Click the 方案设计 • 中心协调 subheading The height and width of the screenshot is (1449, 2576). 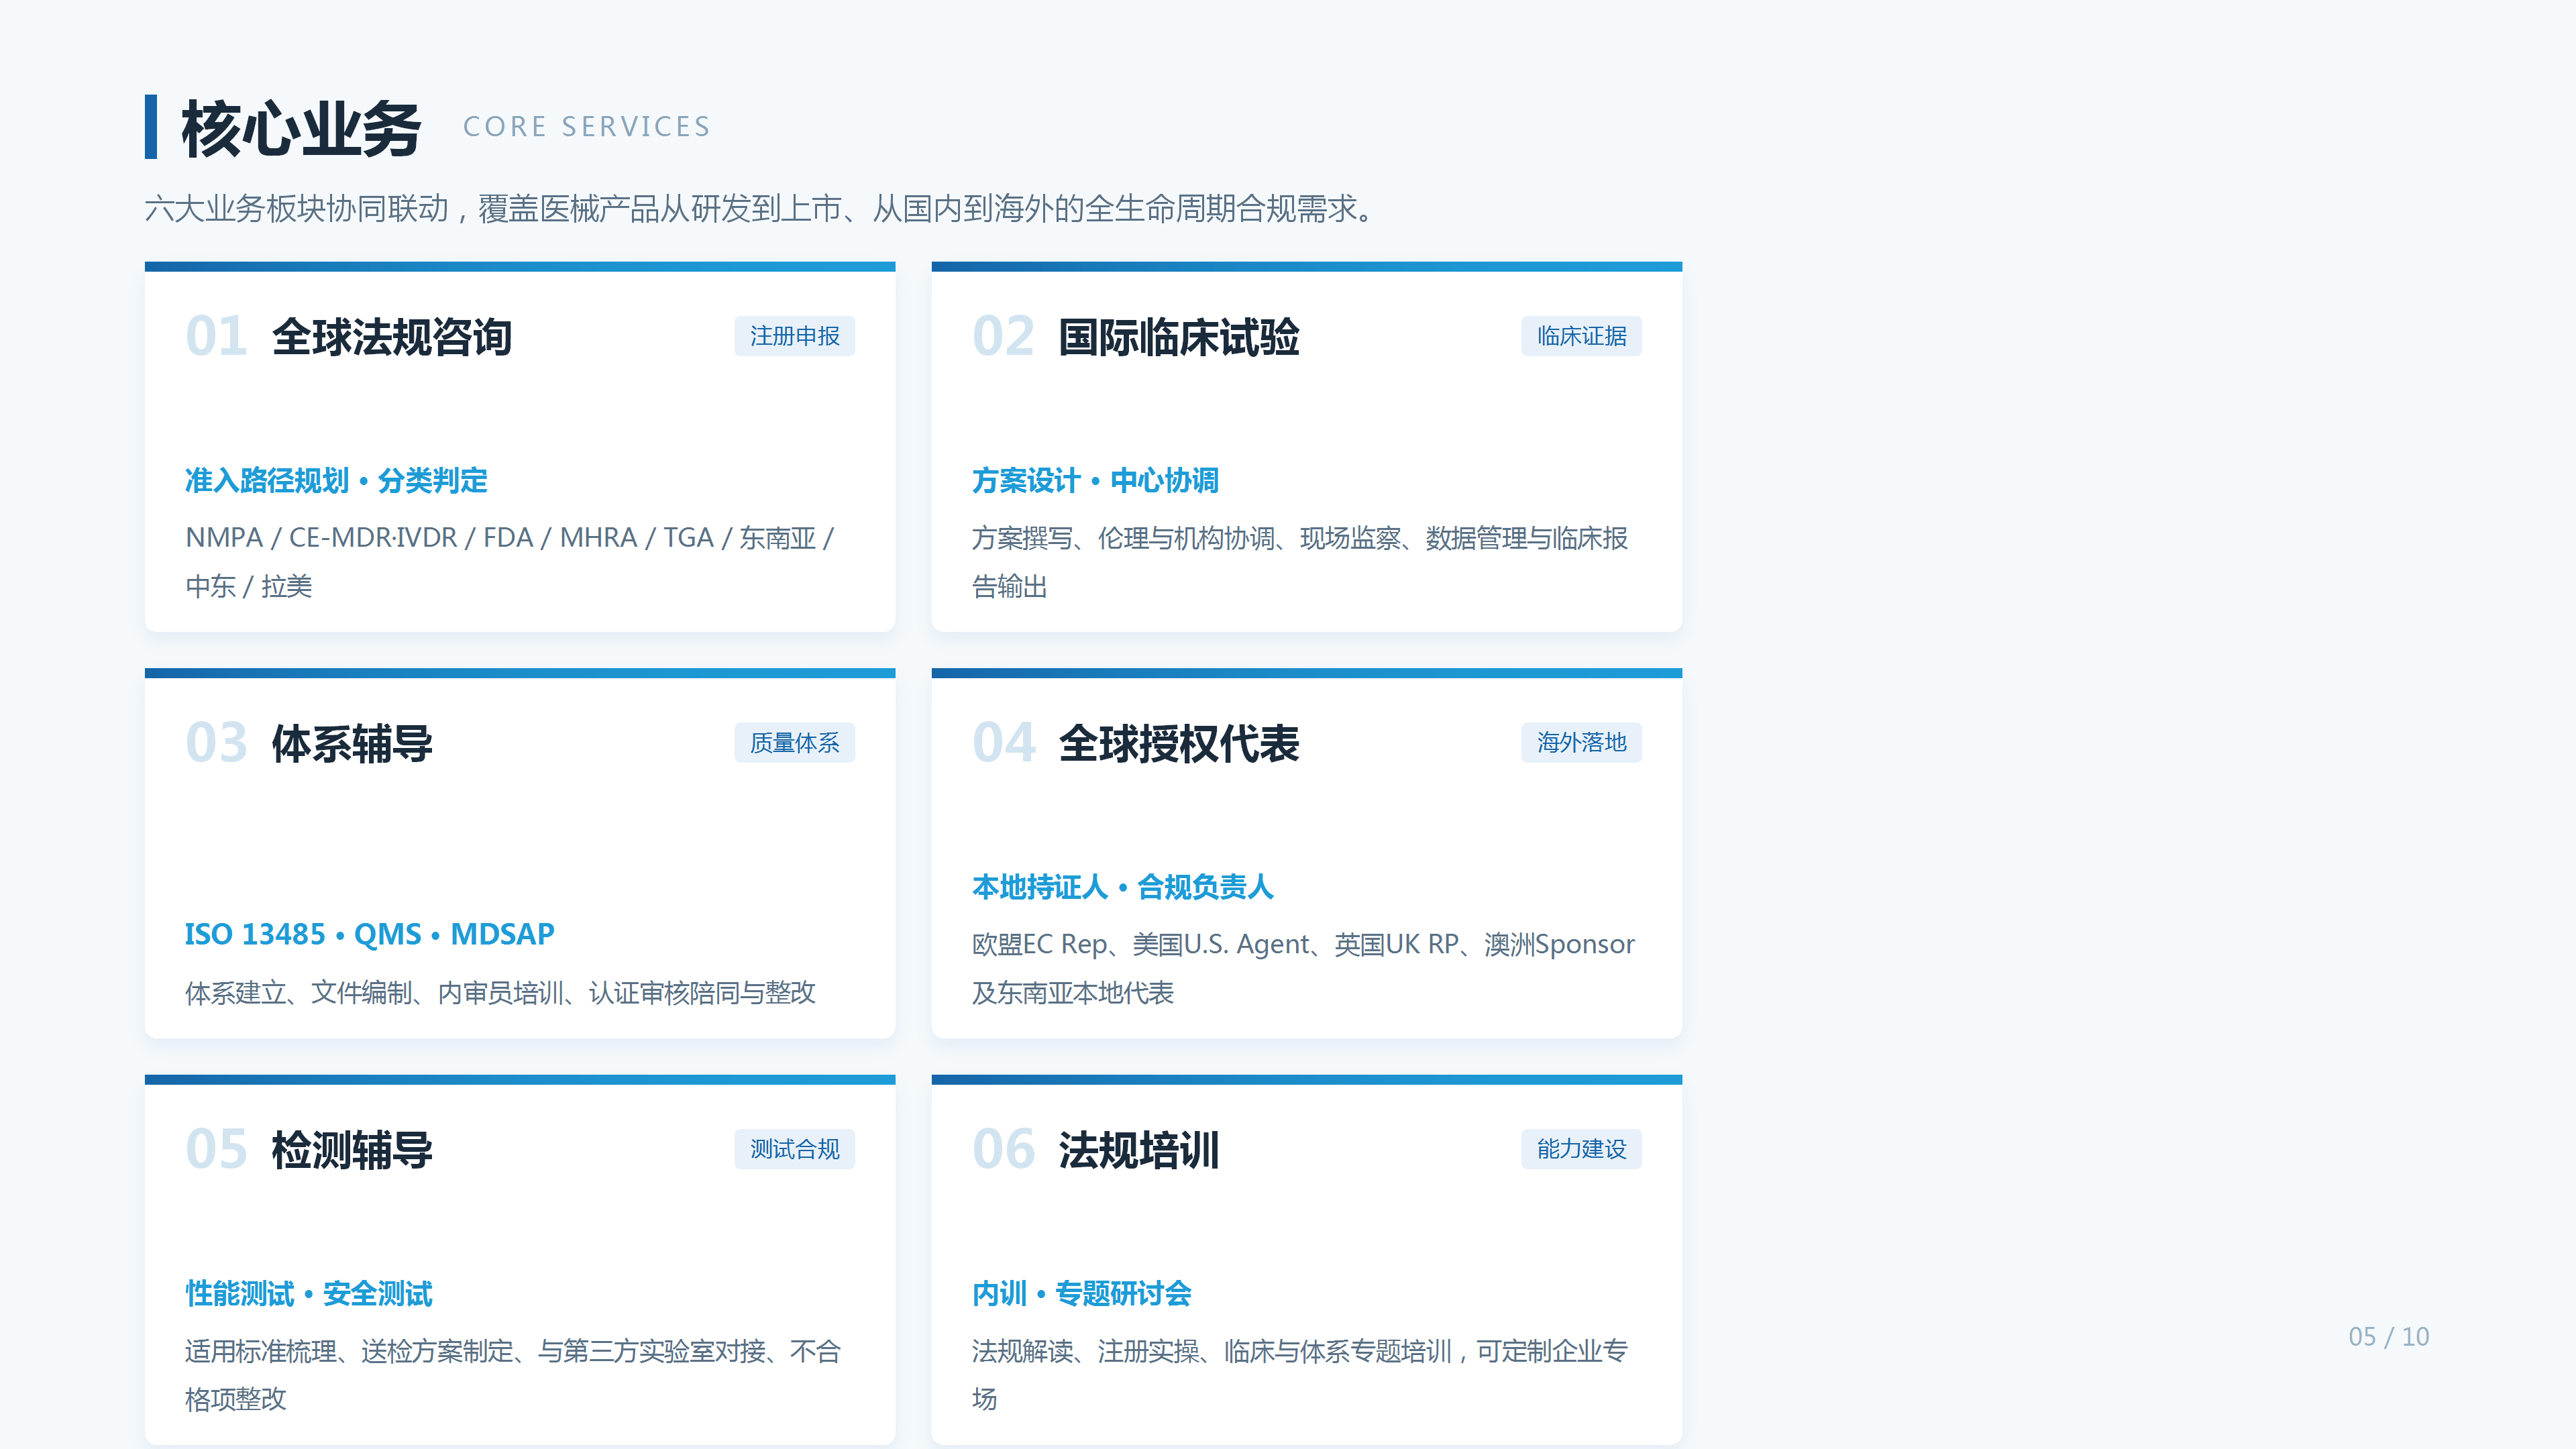(x=1095, y=480)
